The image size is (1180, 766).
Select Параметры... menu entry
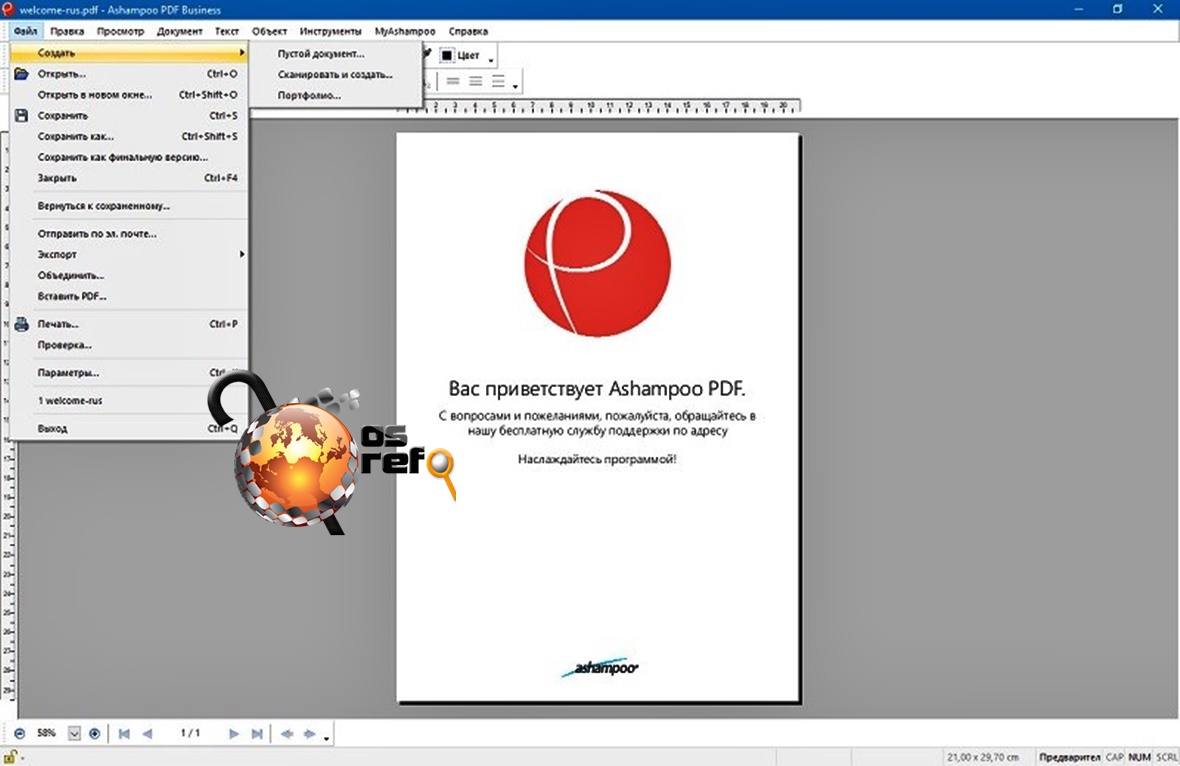pos(129,372)
